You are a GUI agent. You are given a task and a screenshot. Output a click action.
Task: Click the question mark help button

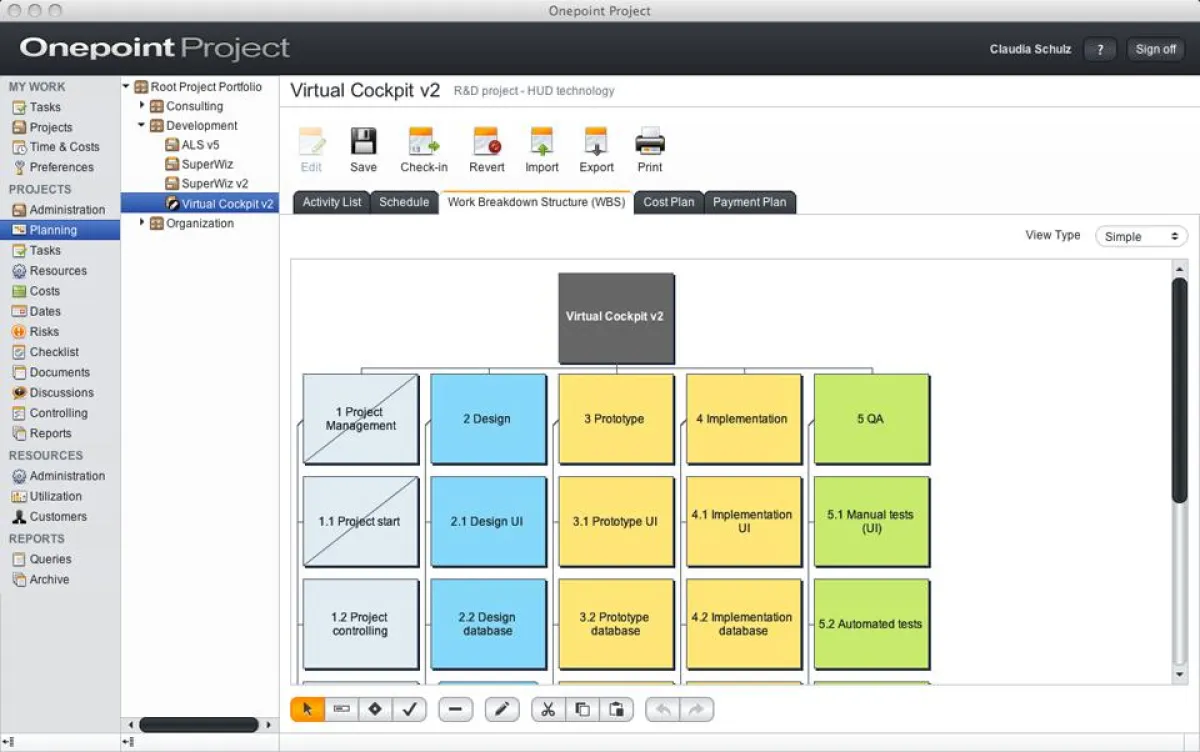point(1100,49)
